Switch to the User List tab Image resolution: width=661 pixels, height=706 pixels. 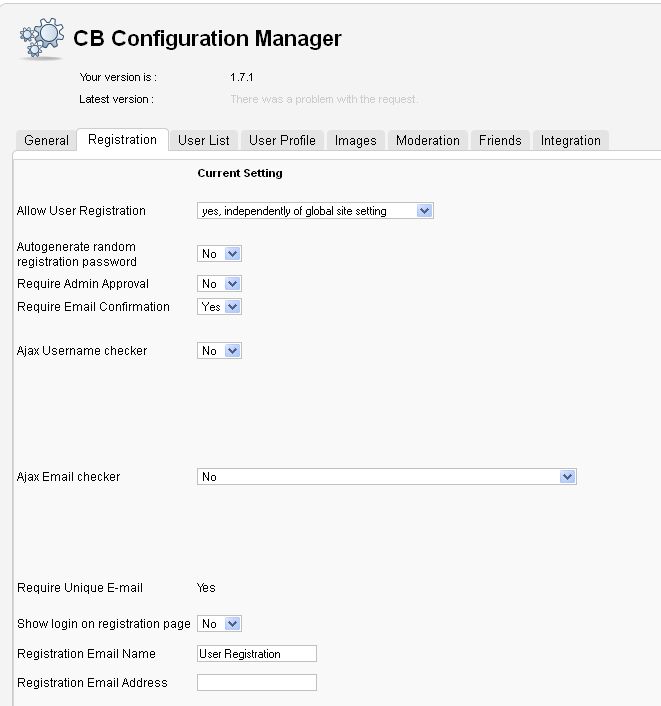(x=204, y=140)
